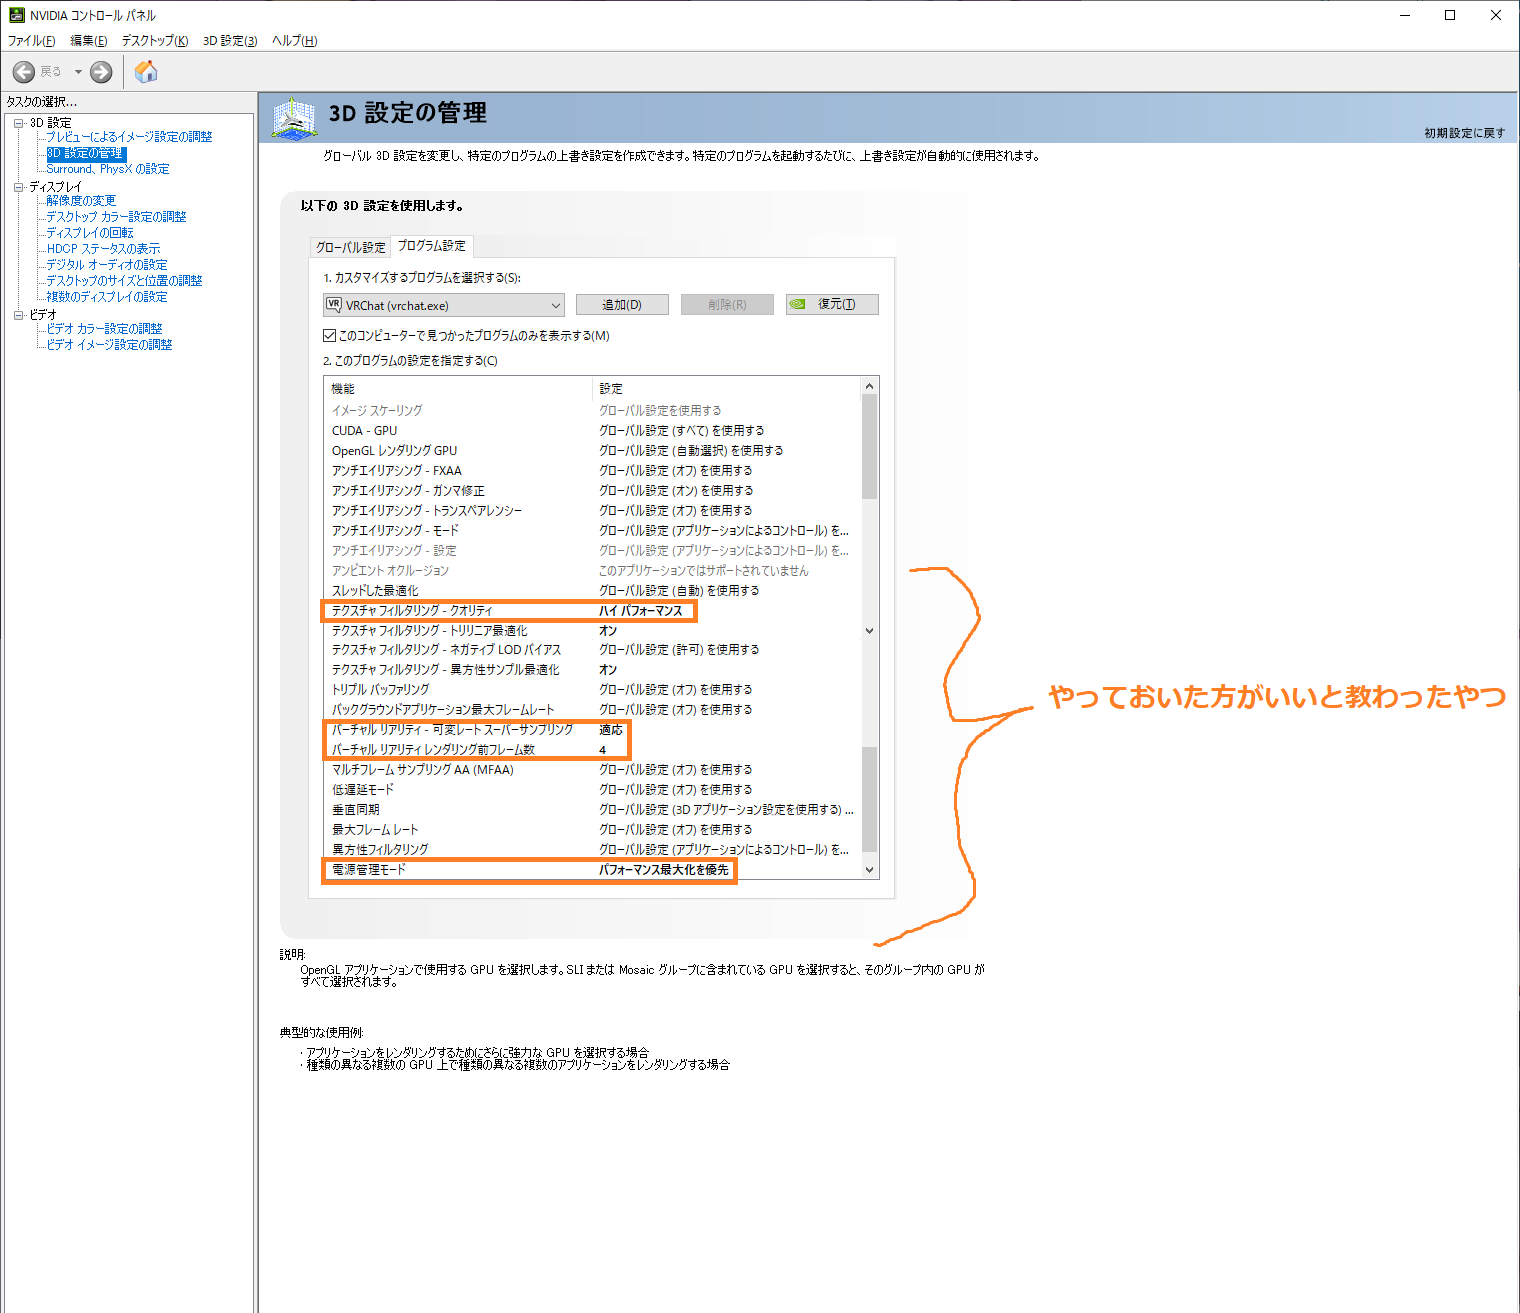Select プレビューによるイメージ設定の調整 in the tree
This screenshot has height=1313, width=1520.
(129, 137)
